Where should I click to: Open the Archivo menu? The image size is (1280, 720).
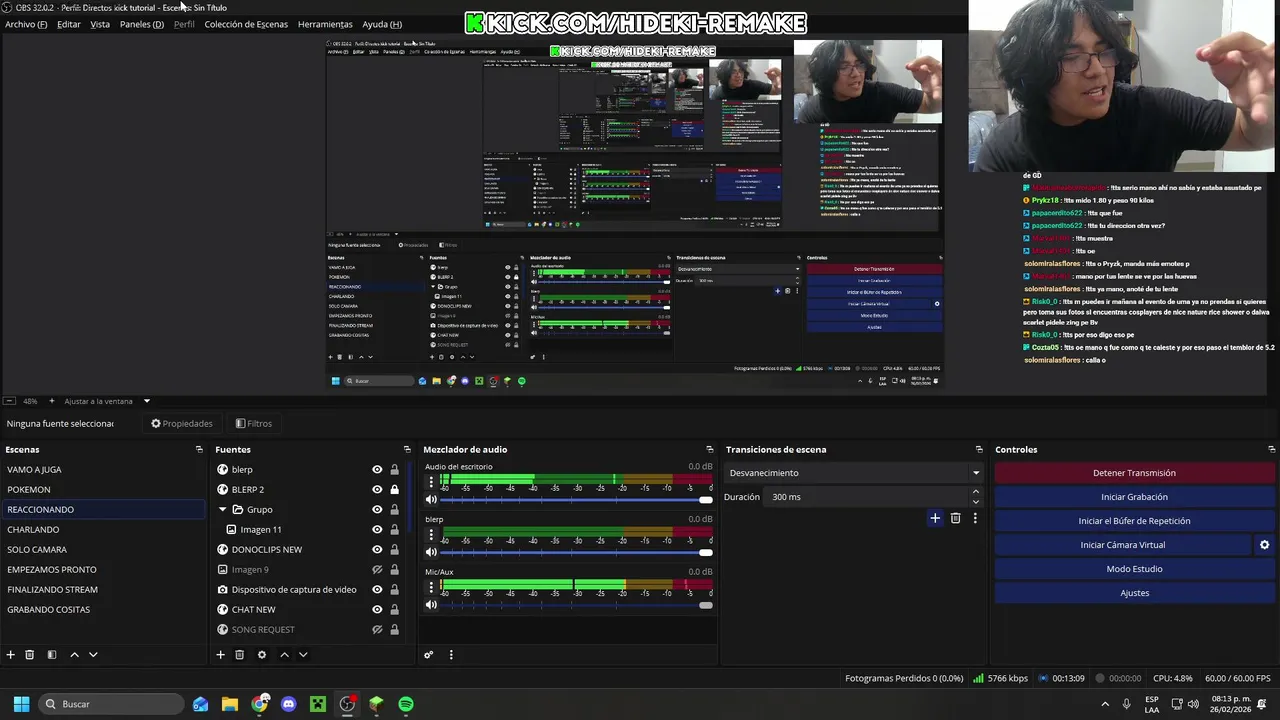(x=26, y=24)
